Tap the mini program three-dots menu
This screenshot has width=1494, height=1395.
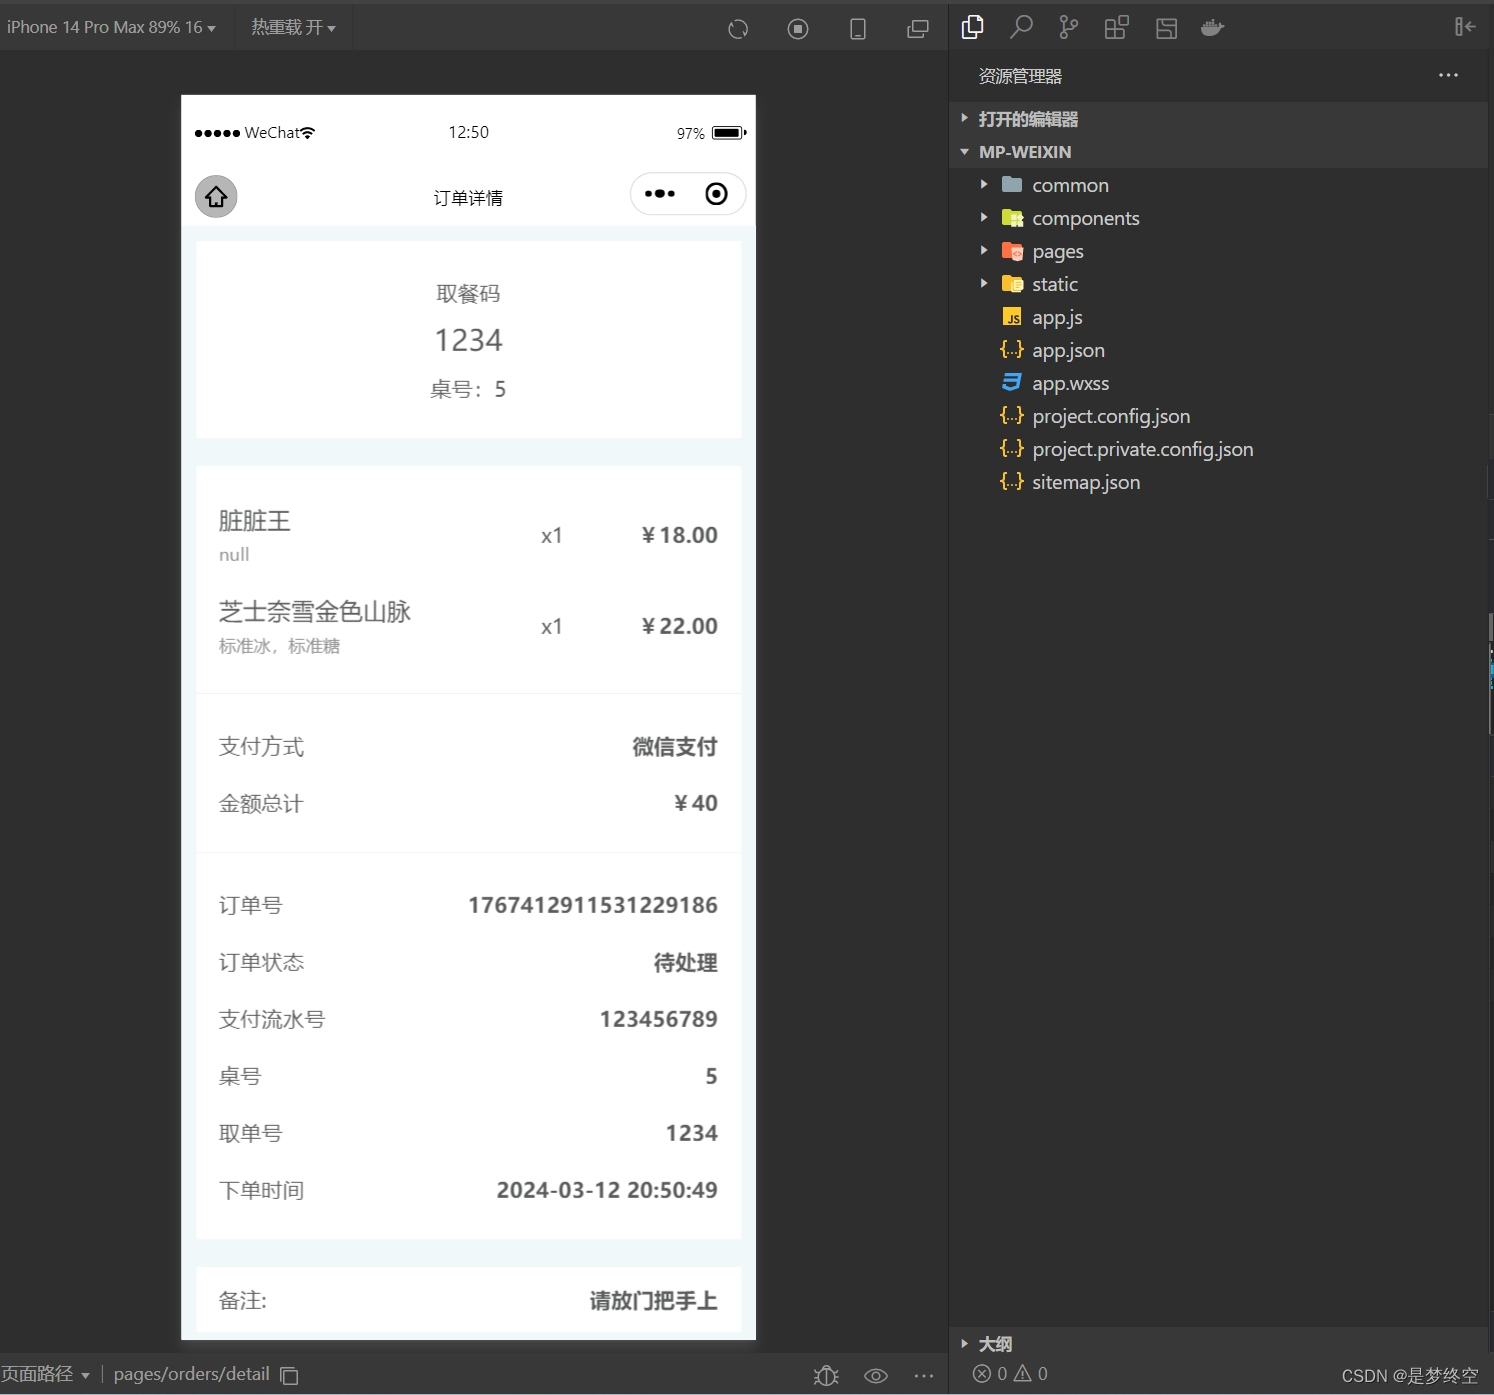(x=660, y=194)
